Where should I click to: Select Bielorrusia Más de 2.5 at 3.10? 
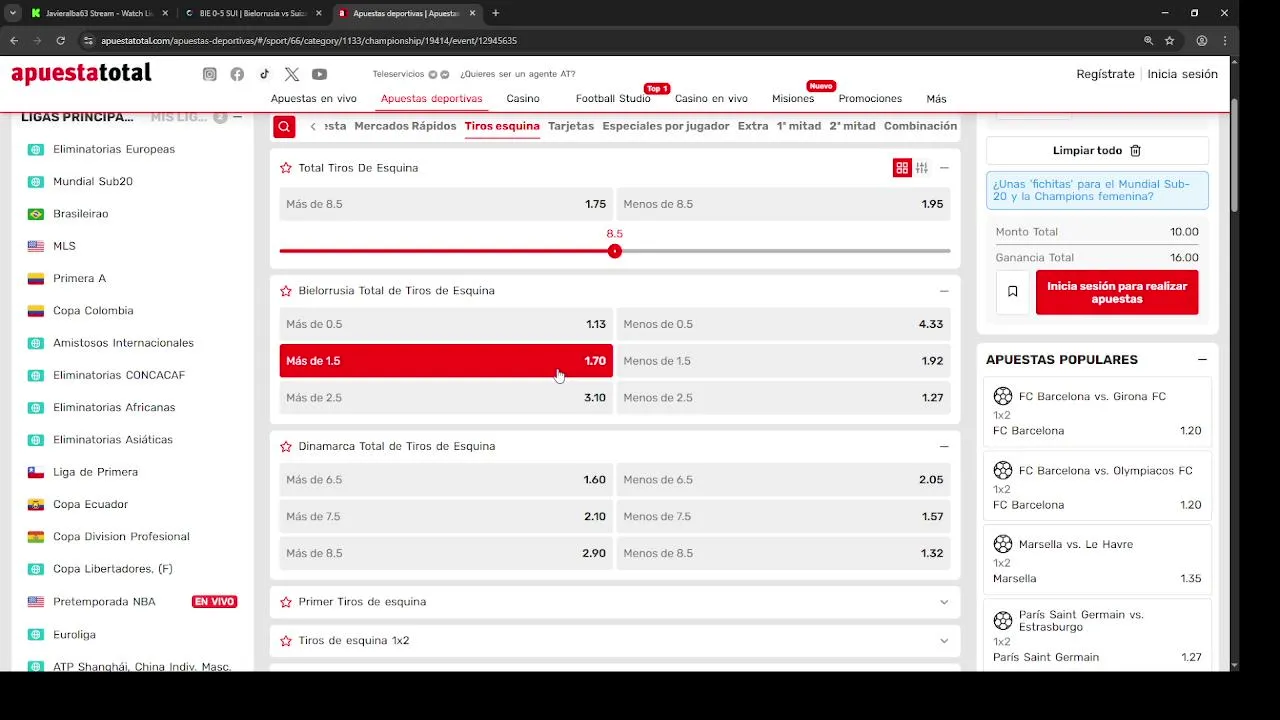[x=446, y=398]
